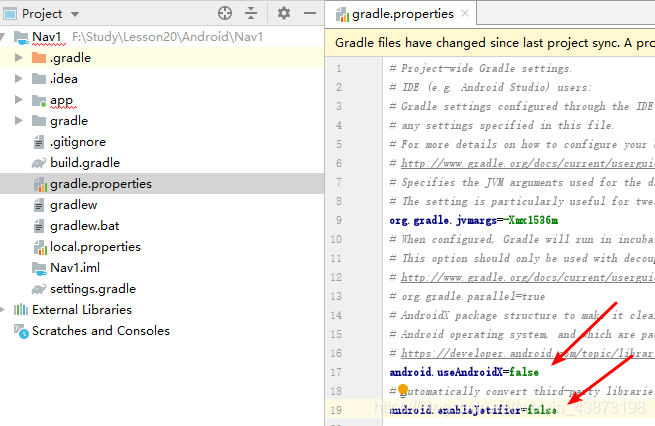Click the yellow intention lightbulb on line 18

(x=403, y=390)
